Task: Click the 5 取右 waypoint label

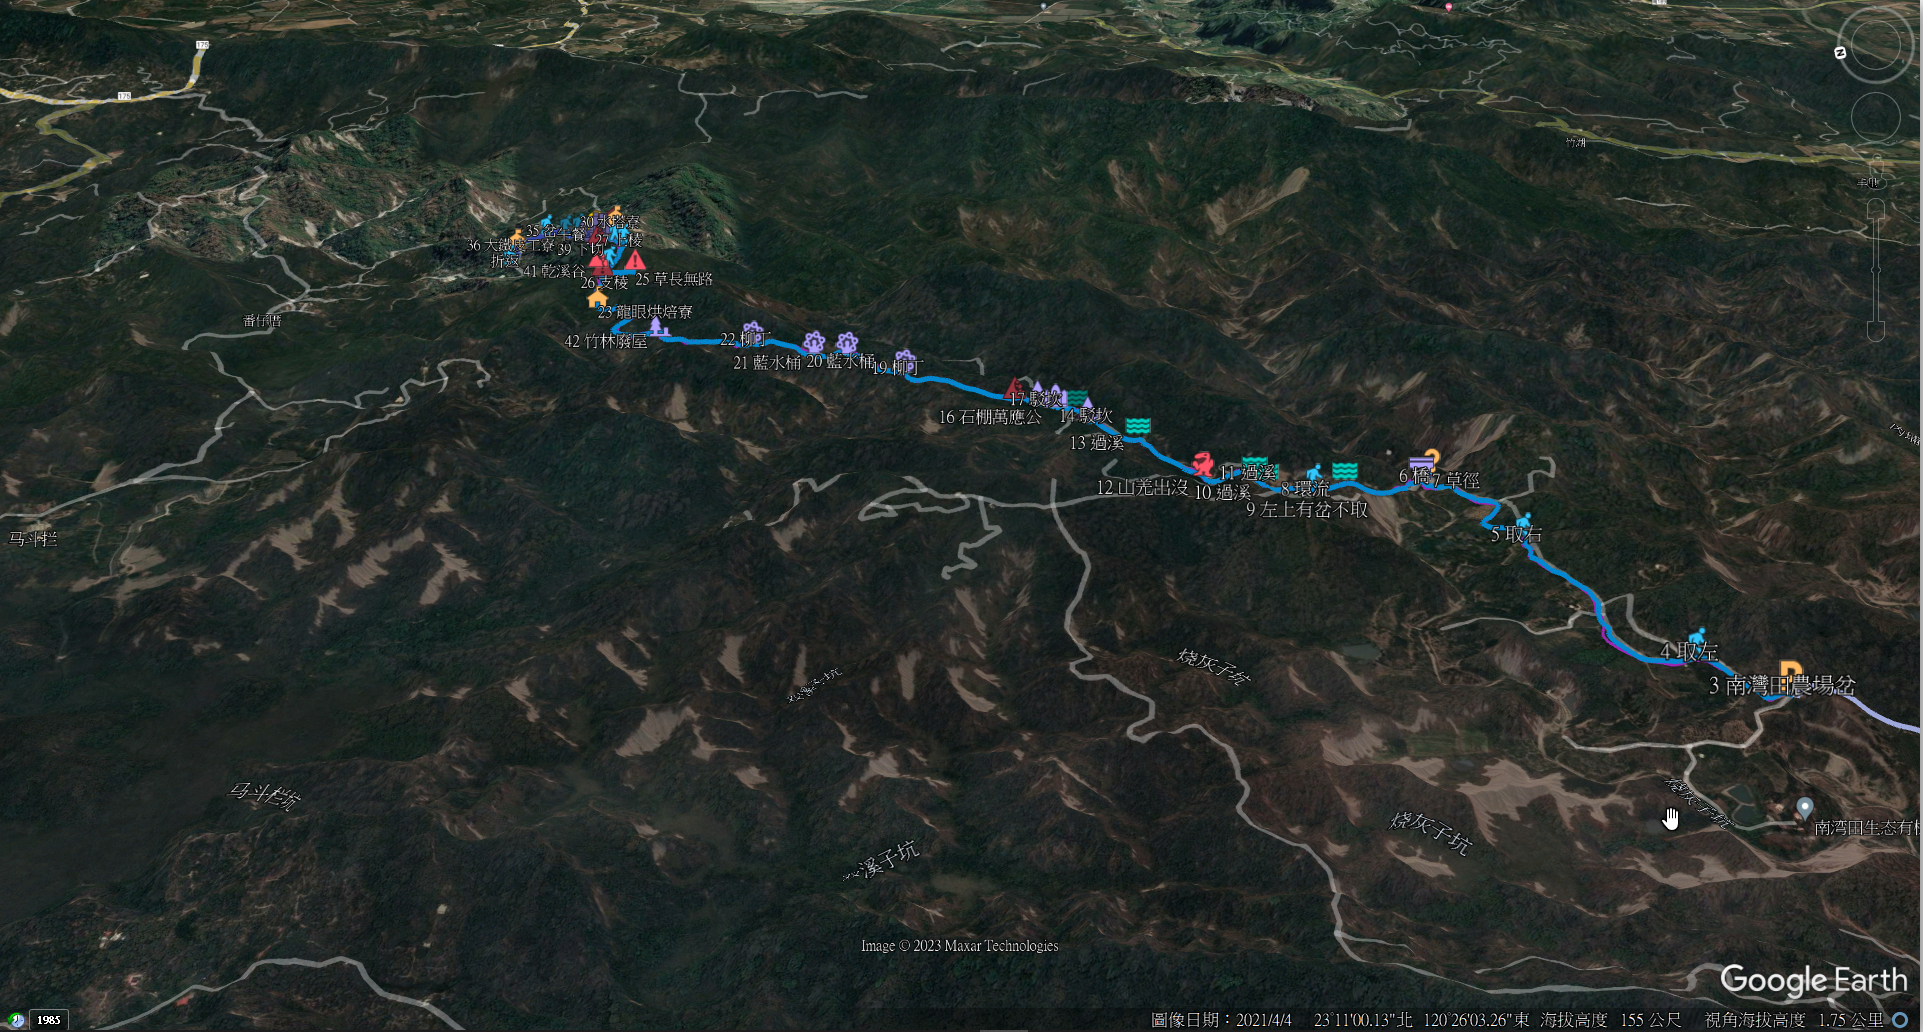Action: [x=1516, y=535]
